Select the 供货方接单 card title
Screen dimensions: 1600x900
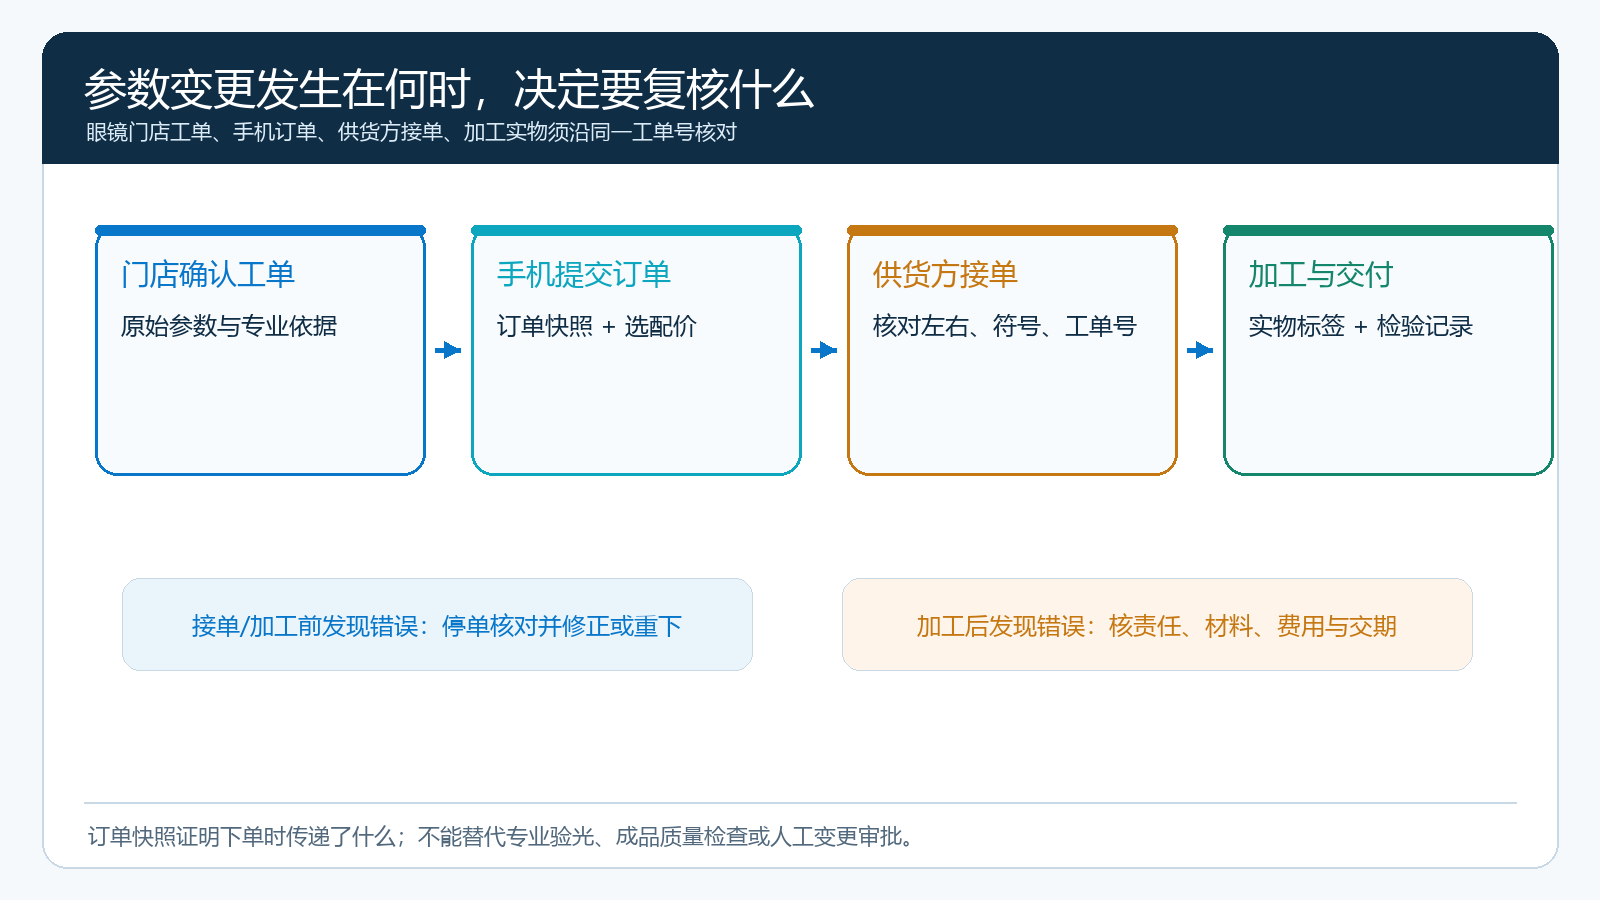[x=945, y=274]
